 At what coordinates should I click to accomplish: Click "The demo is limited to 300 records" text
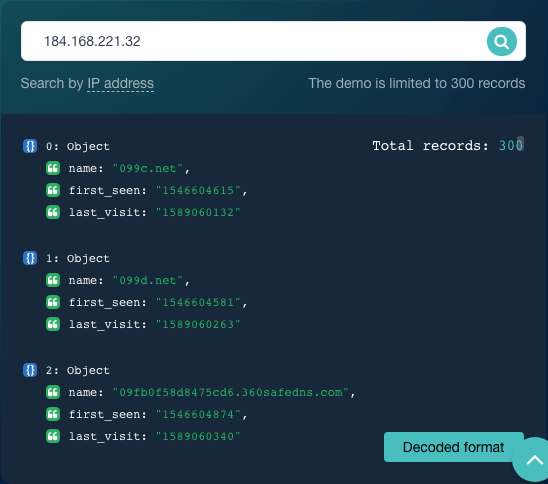tap(417, 84)
